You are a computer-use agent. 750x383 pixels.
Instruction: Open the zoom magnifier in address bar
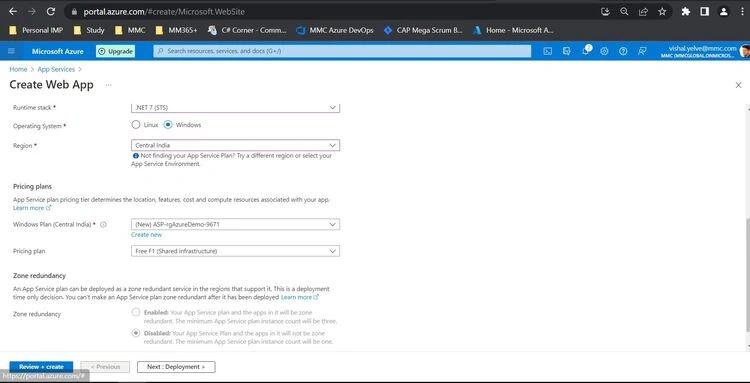click(x=624, y=11)
